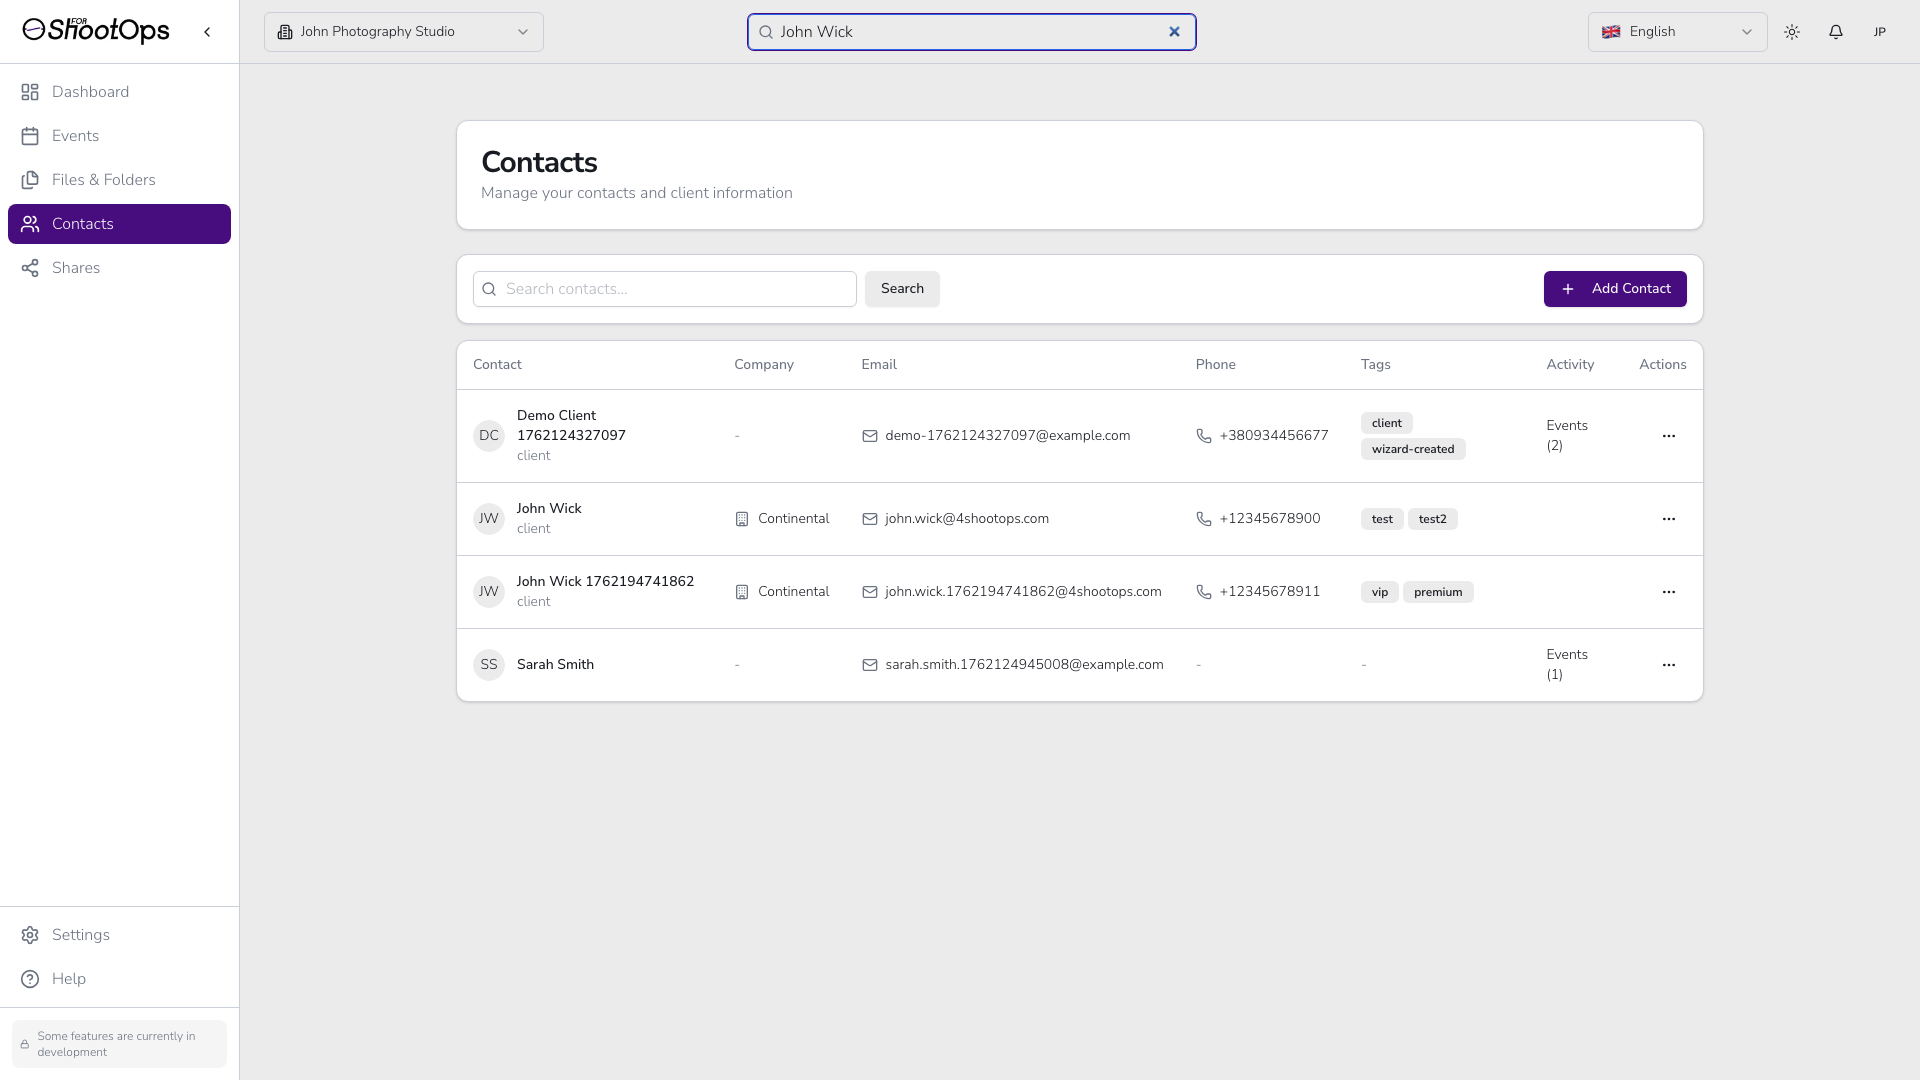1920x1080 pixels.
Task: Open the Dashboard page from the sidebar
Action: click(90, 92)
